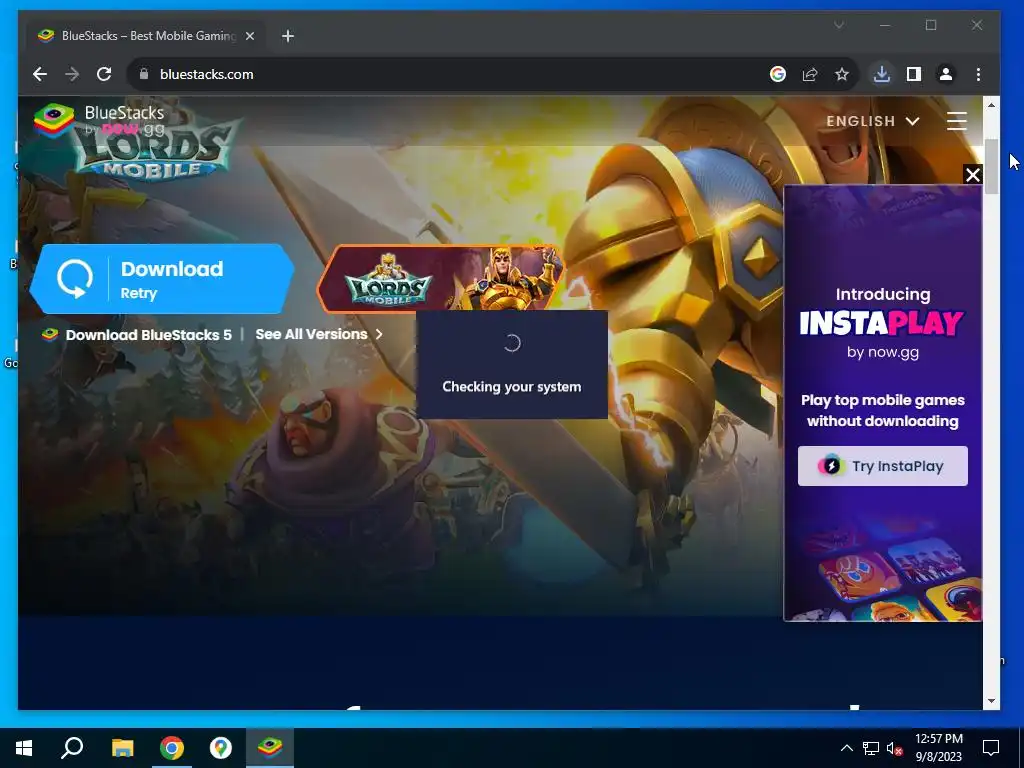The width and height of the screenshot is (1024, 768).
Task: Click the browser forward arrow
Action: (x=72, y=74)
